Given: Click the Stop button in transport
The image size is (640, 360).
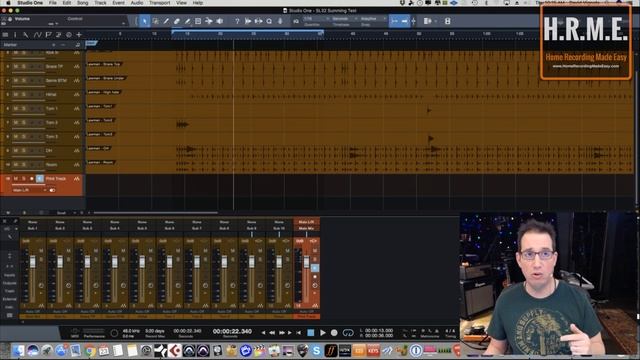Looking at the screenshot, I should coord(311,333).
